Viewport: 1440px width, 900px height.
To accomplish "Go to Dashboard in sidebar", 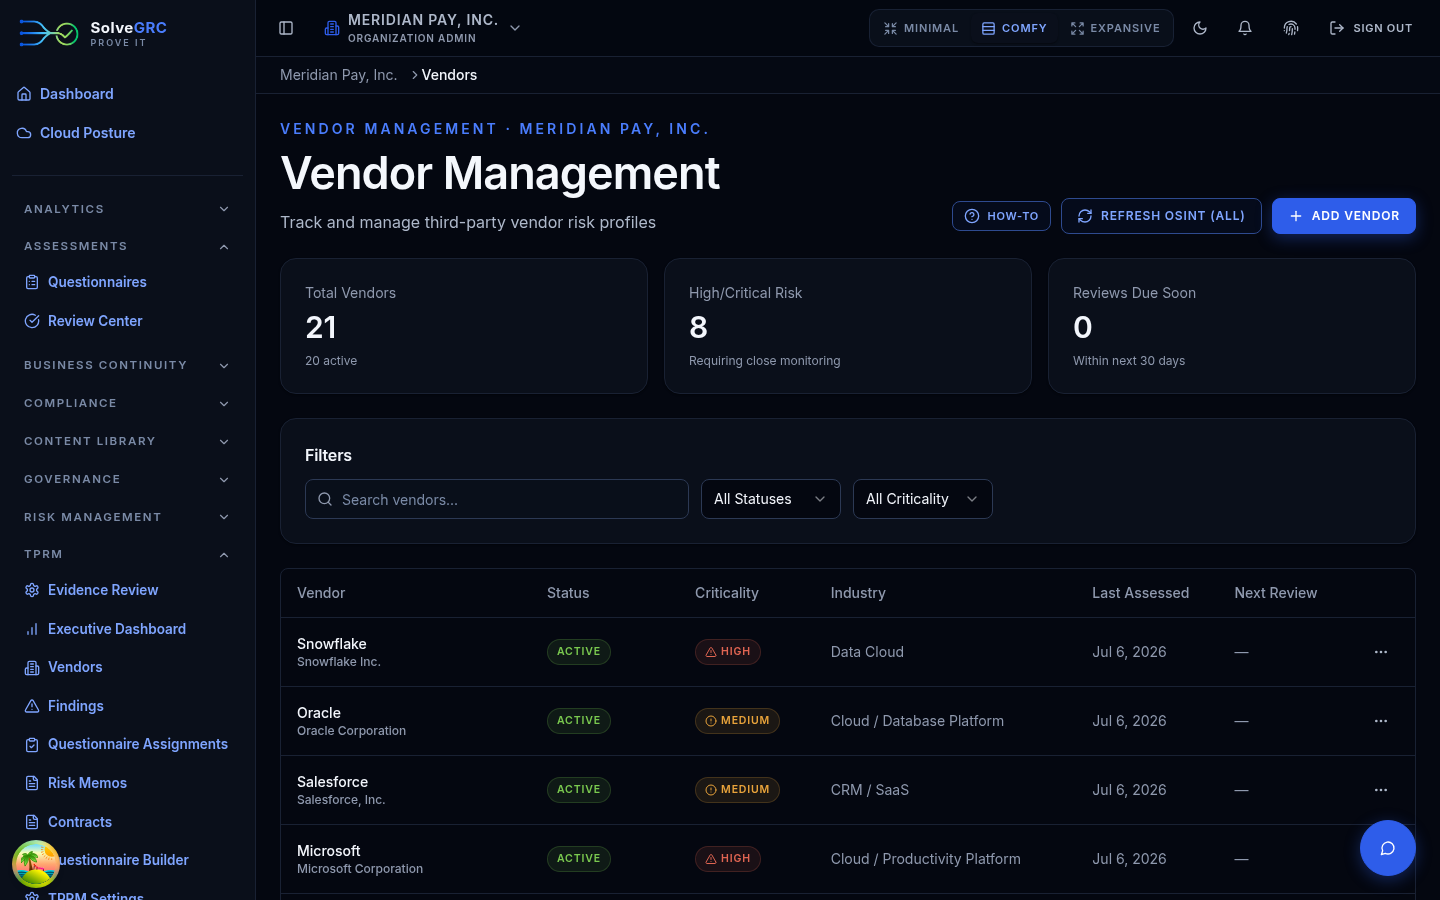I will click(x=77, y=94).
